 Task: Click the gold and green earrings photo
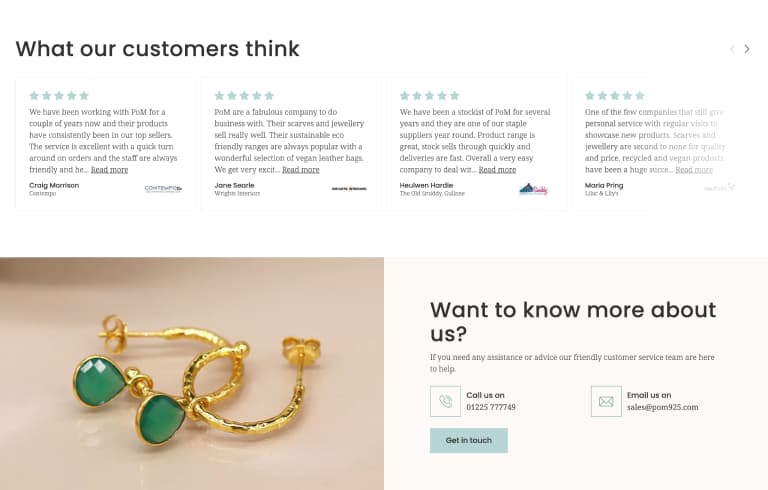click(x=192, y=373)
